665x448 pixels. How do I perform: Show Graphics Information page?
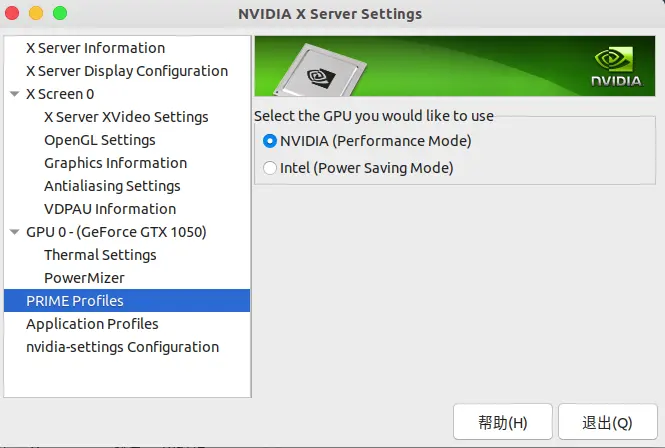click(115, 163)
